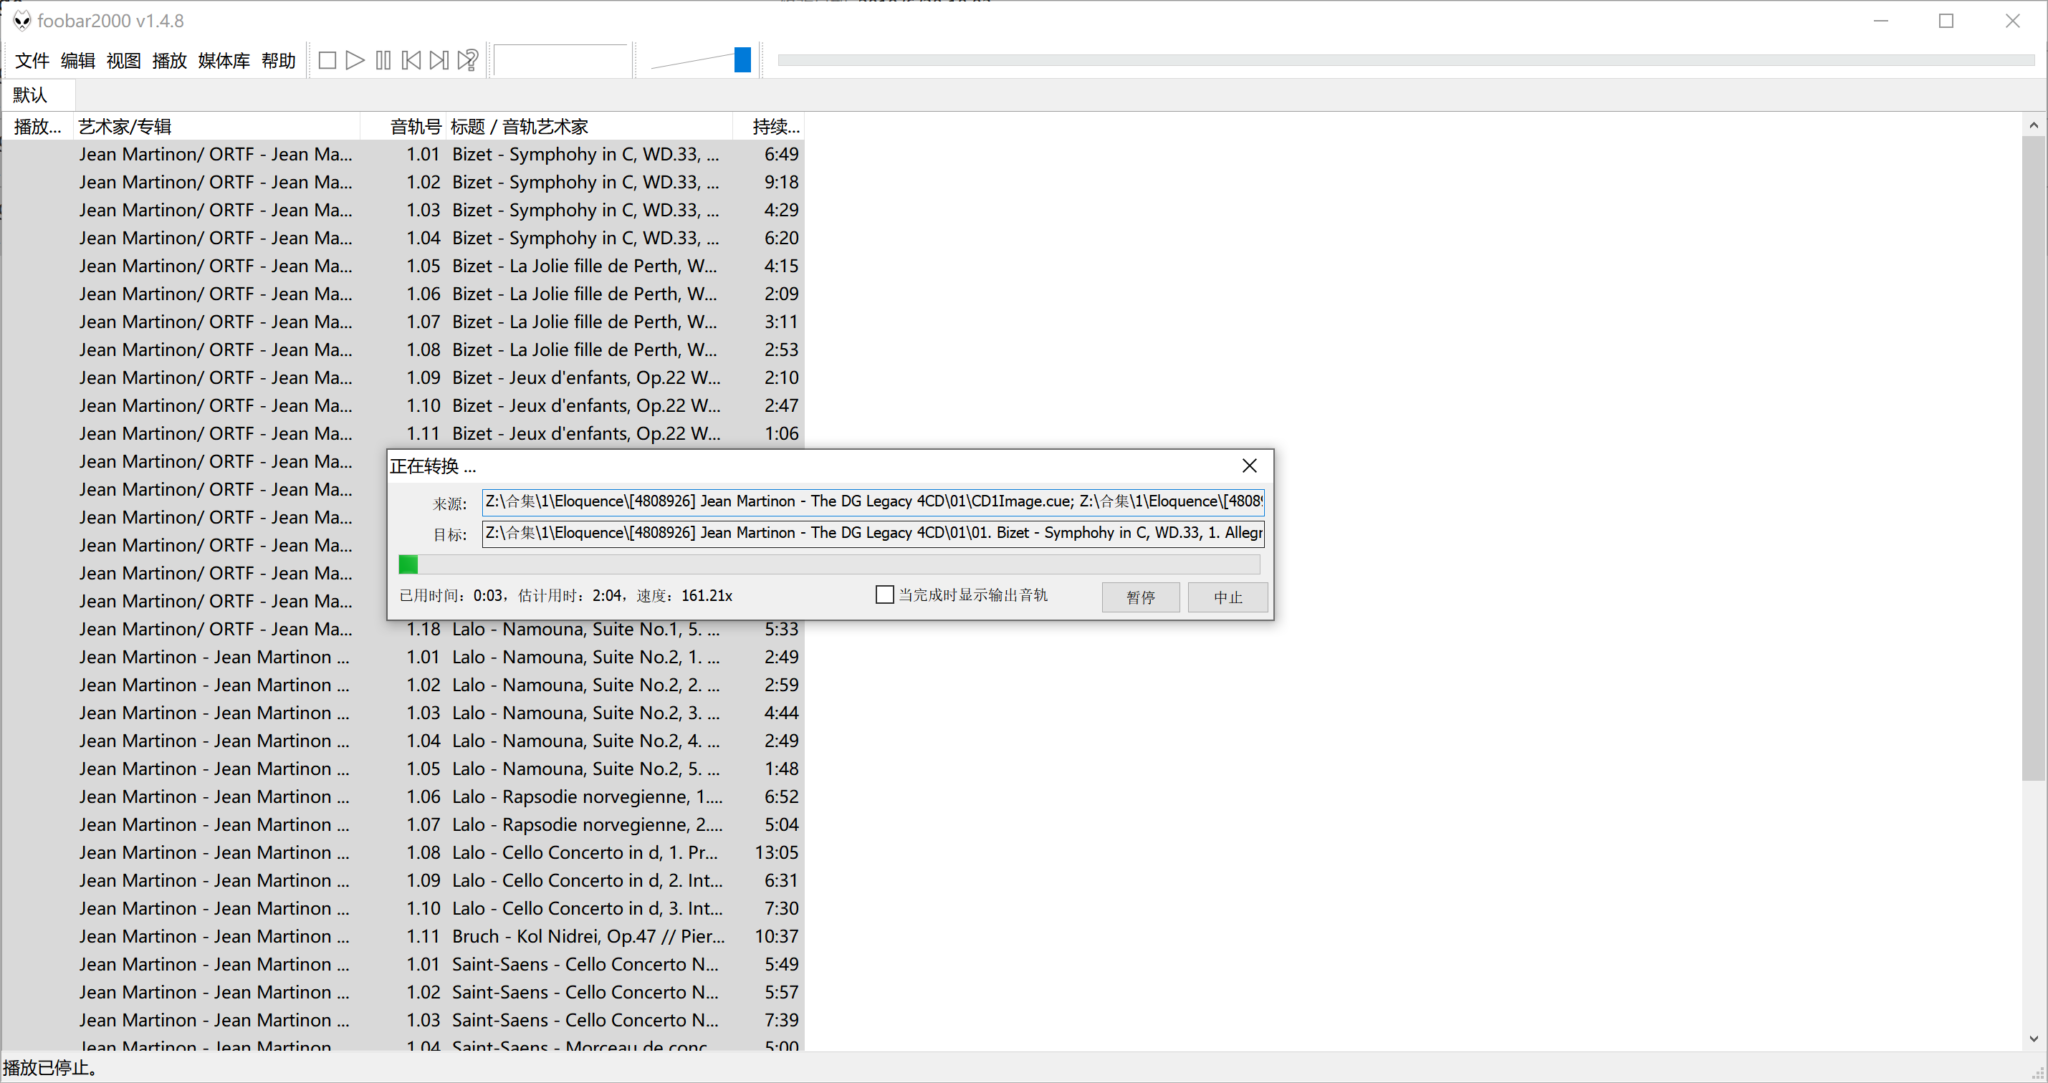The width and height of the screenshot is (2048, 1083).
Task: Open the 播放 menu
Action: 170,61
